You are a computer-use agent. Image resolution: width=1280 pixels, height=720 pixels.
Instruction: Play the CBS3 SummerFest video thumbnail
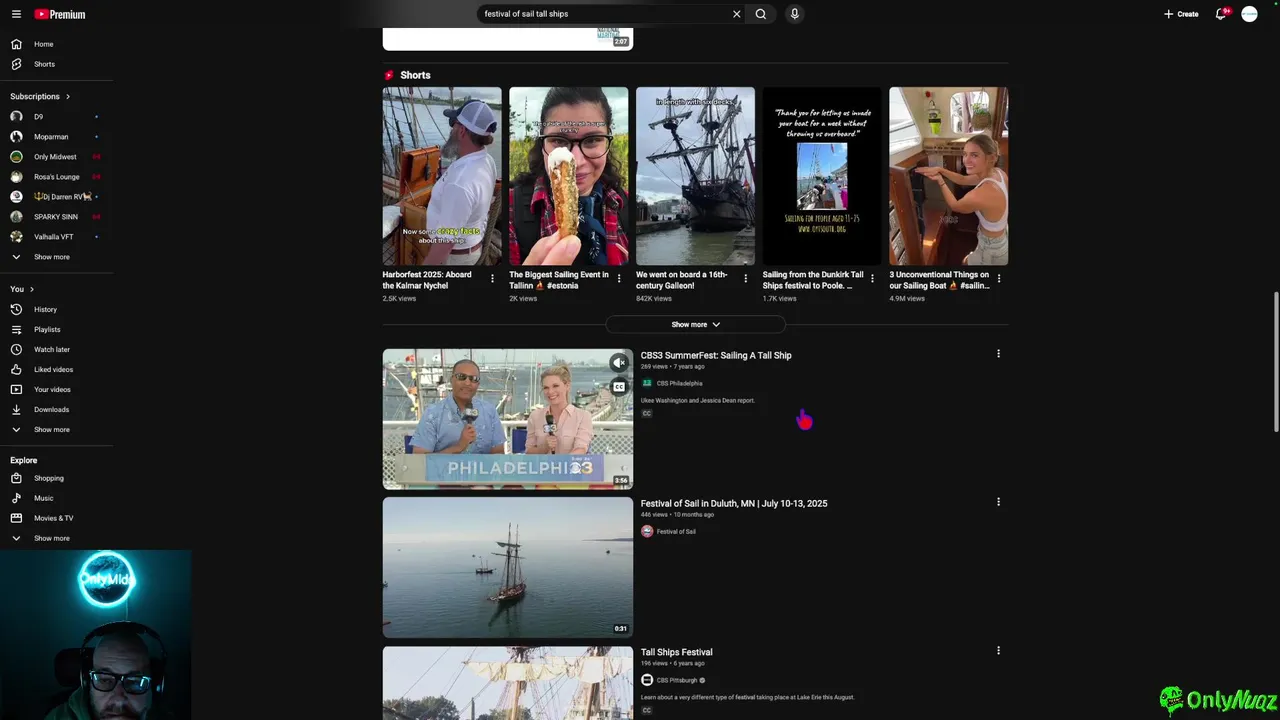click(x=508, y=419)
